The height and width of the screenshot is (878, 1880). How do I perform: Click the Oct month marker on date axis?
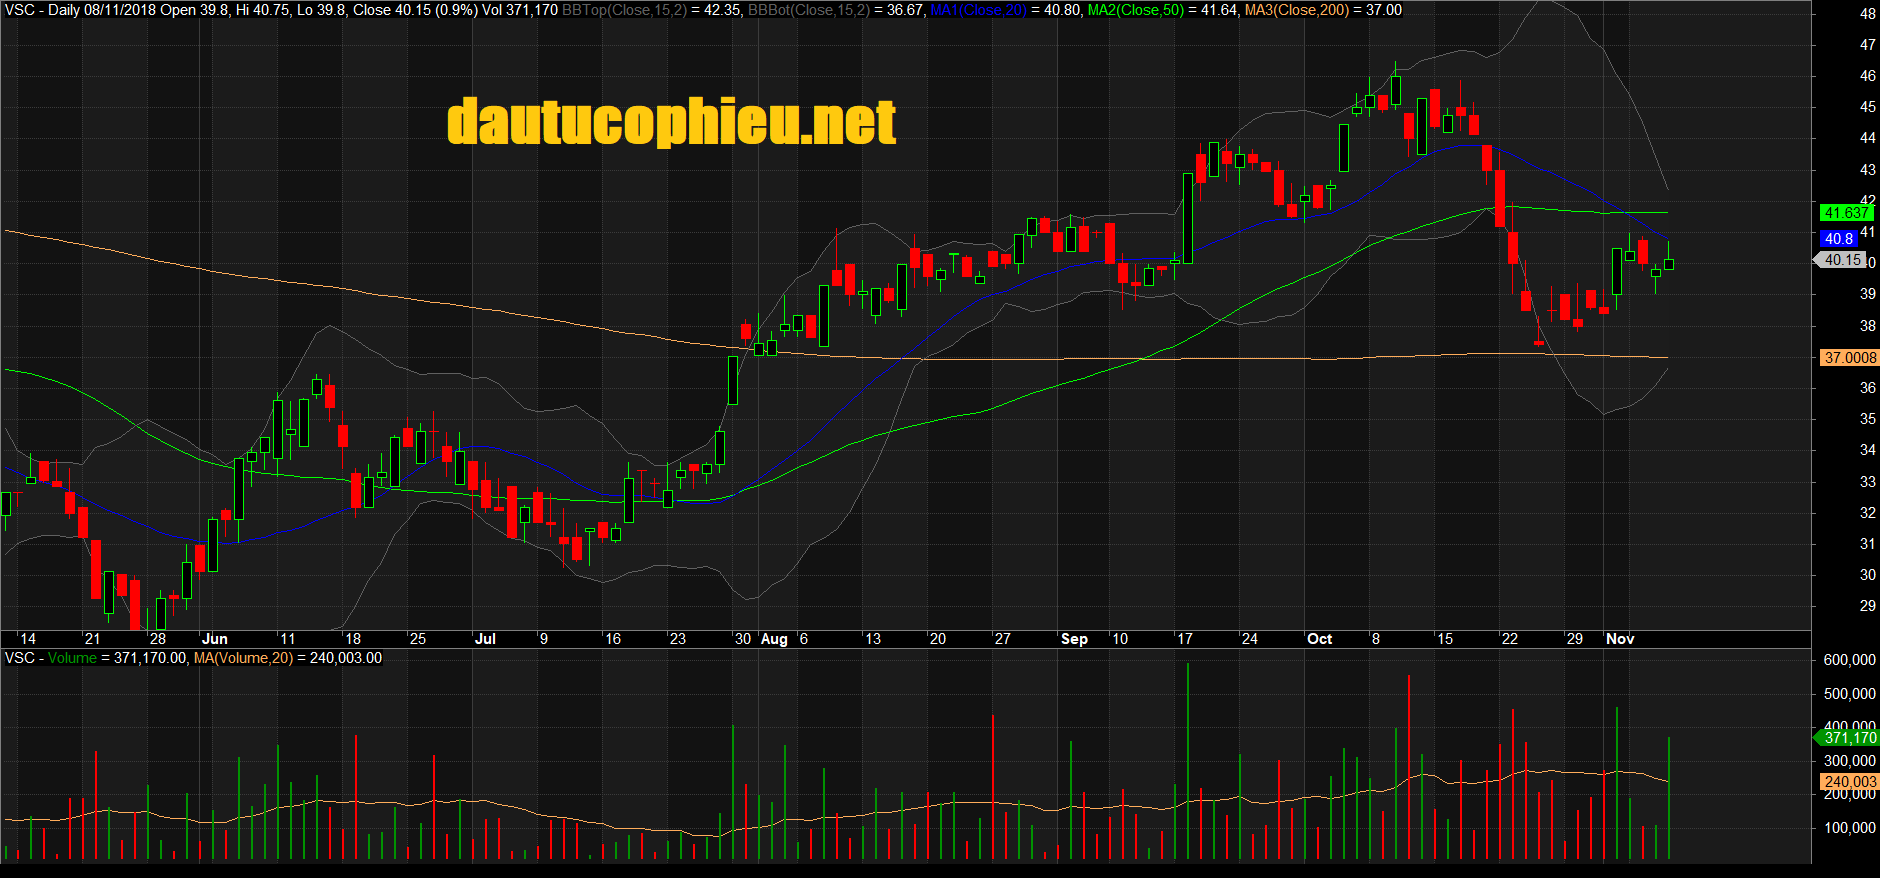click(x=1320, y=639)
